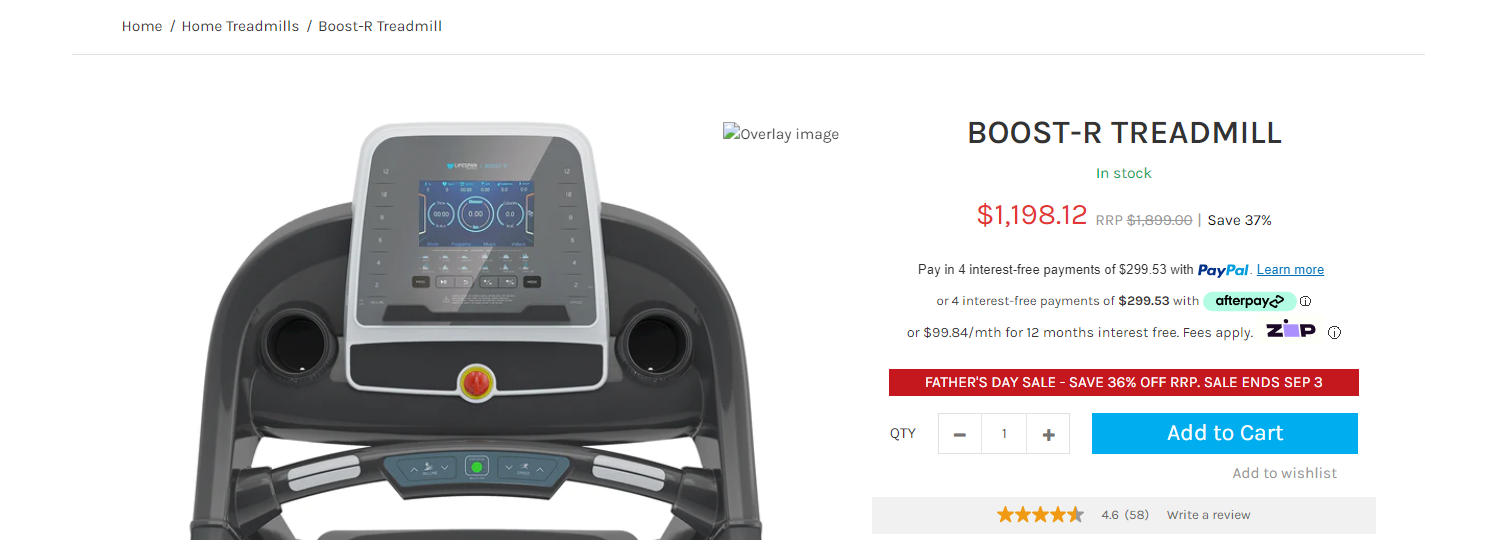Viewport: 1494px width, 540px height.
Task: Click the treadmill product image
Action: [475, 330]
